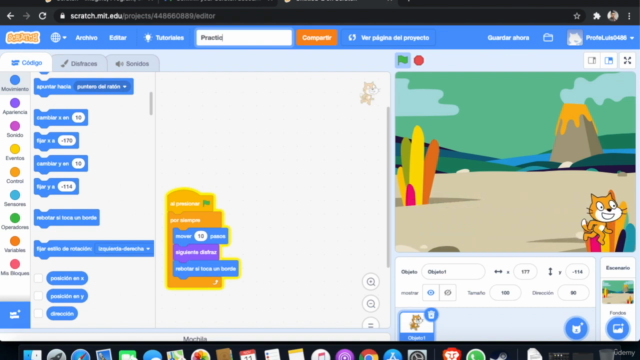Reload the browser page
The width and height of the screenshot is (640, 360).
coord(42,16)
